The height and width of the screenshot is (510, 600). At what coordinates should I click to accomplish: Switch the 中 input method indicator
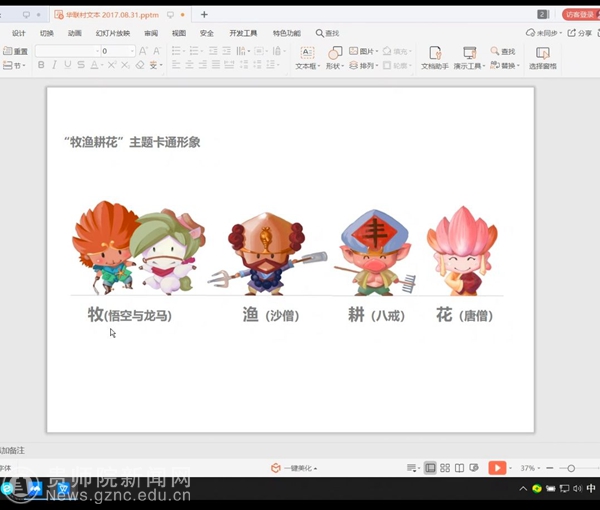(591, 488)
